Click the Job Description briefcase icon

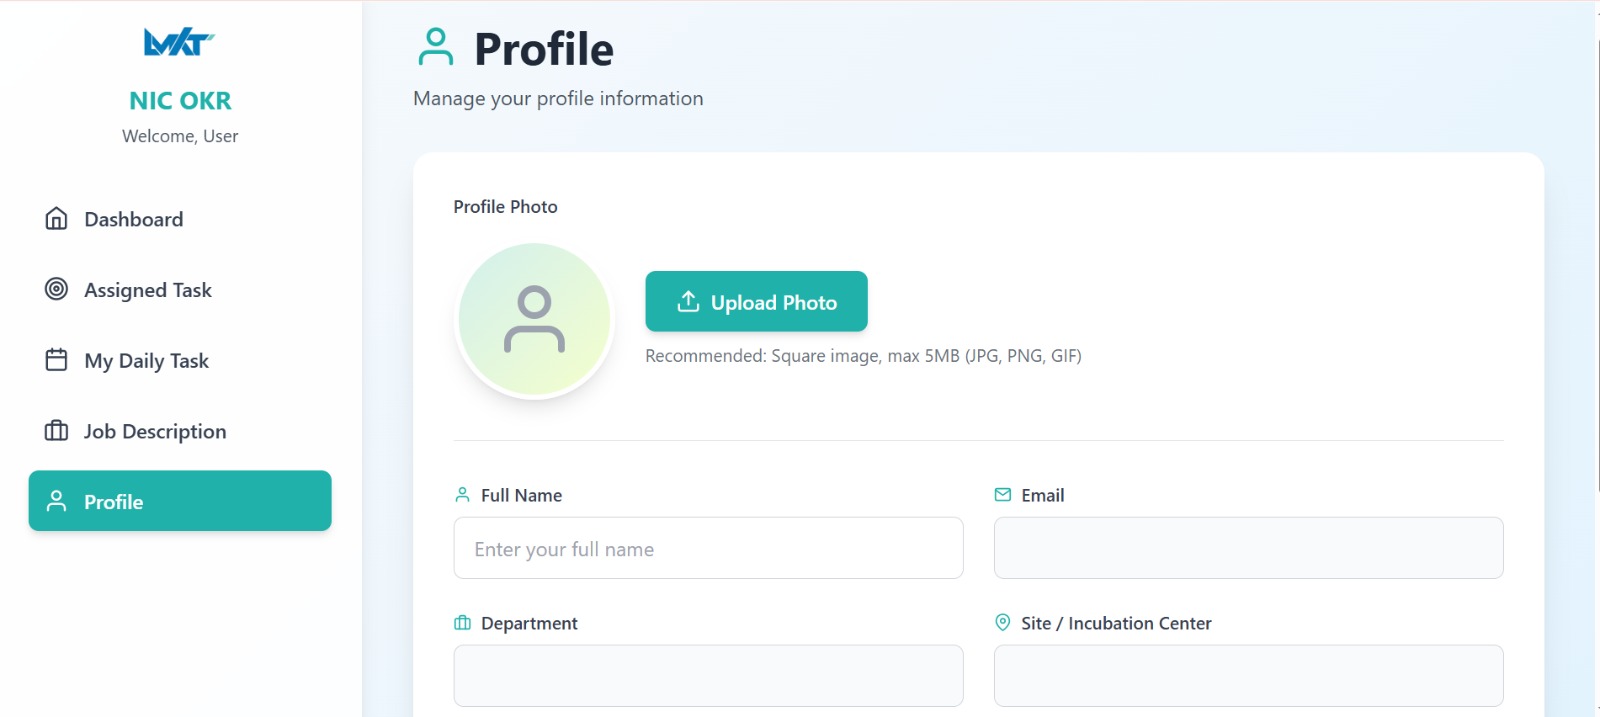tap(57, 431)
